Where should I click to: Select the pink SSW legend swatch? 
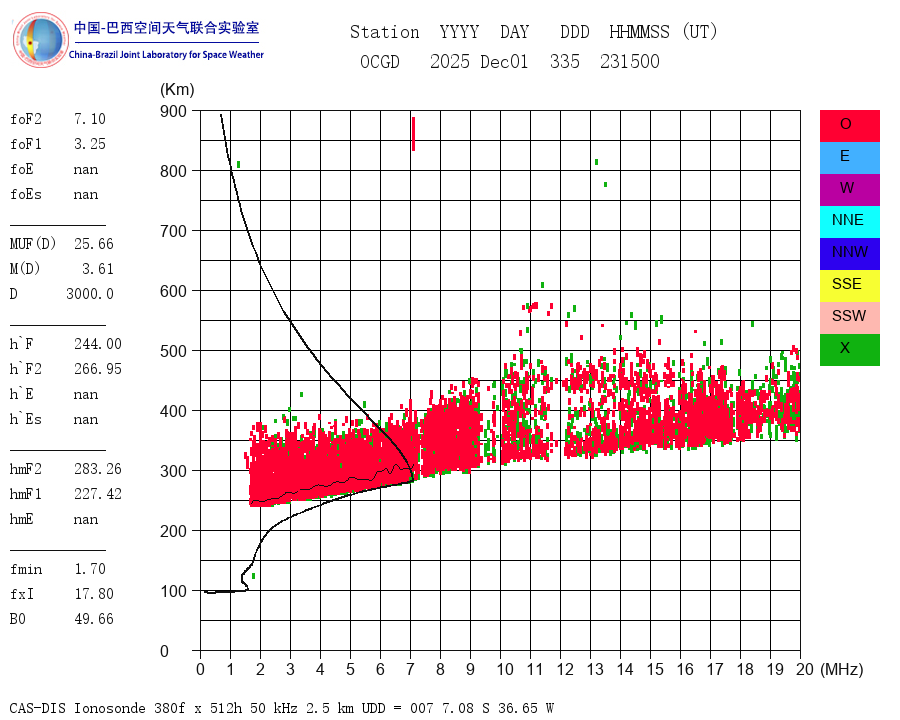click(x=849, y=318)
